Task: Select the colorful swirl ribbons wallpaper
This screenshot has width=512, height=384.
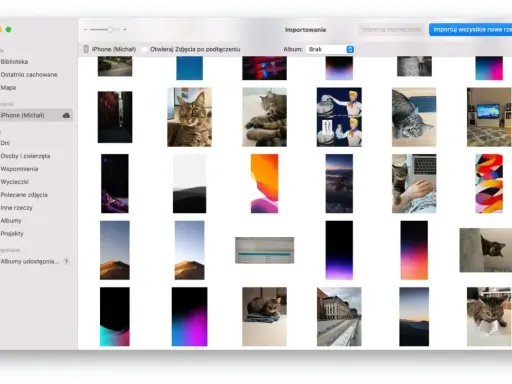Action: pyautogui.click(x=489, y=183)
